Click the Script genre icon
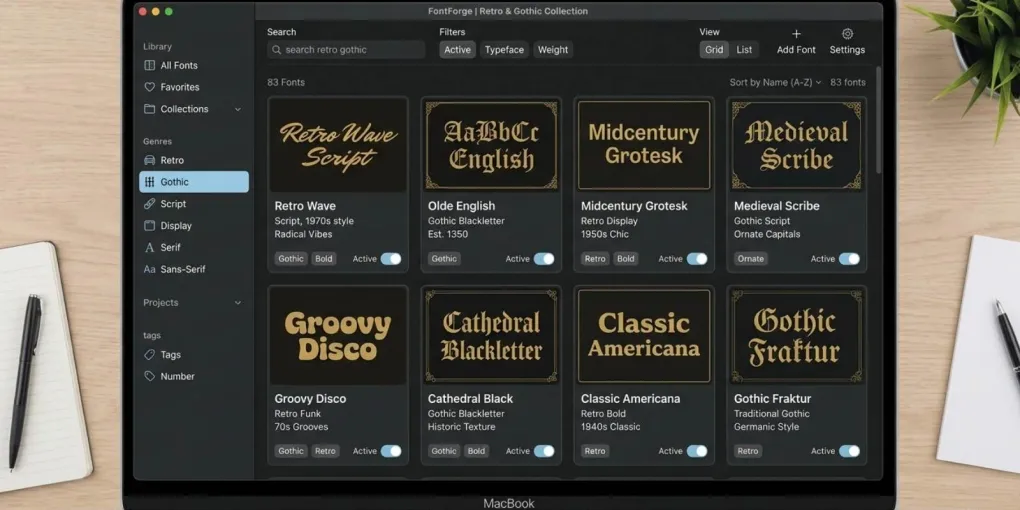 coord(150,204)
